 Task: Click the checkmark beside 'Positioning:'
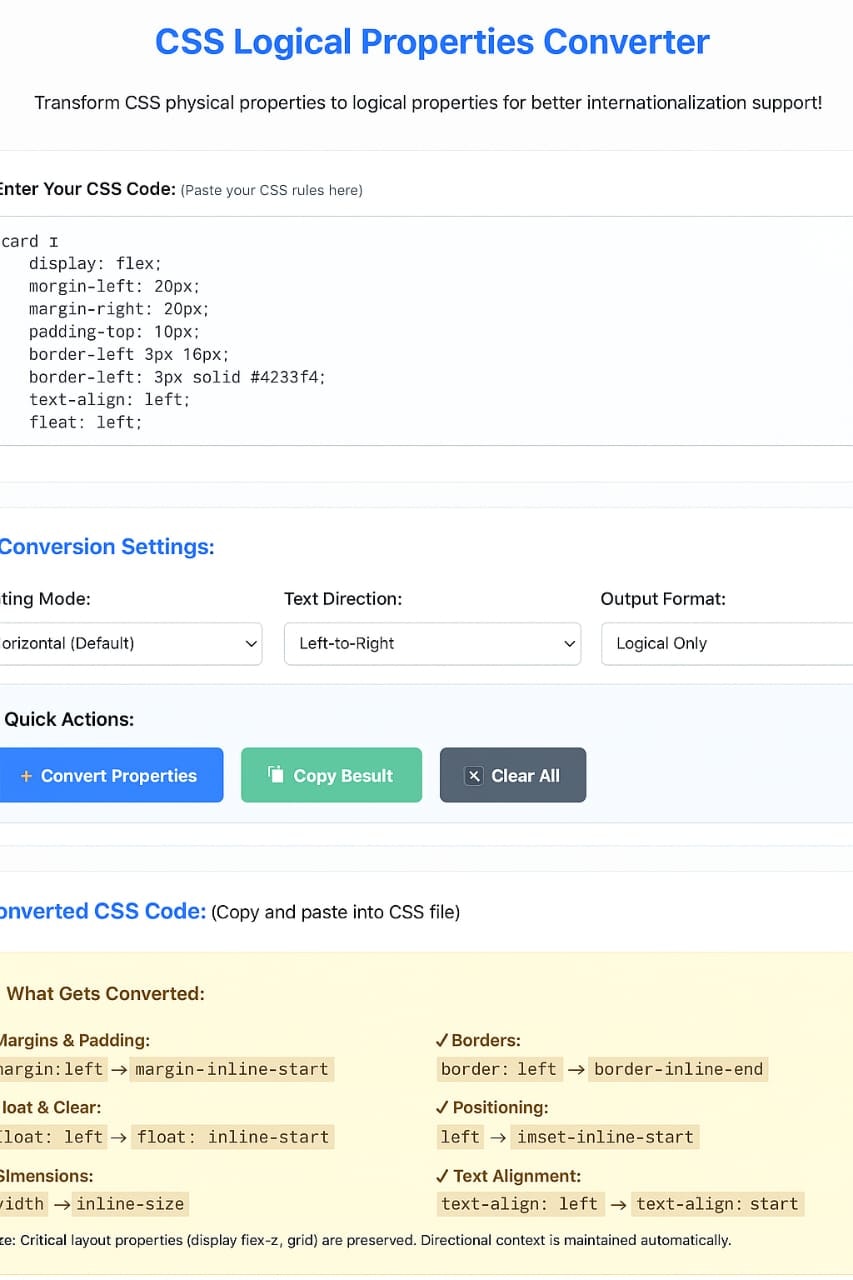(x=442, y=1108)
